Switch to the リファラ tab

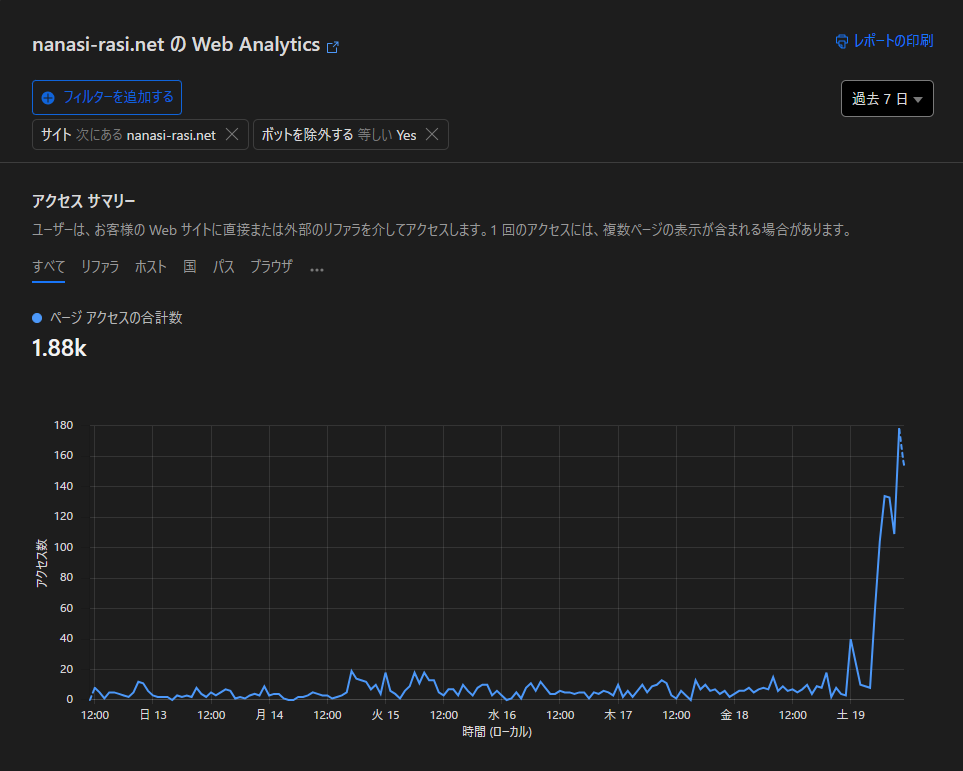click(100, 267)
